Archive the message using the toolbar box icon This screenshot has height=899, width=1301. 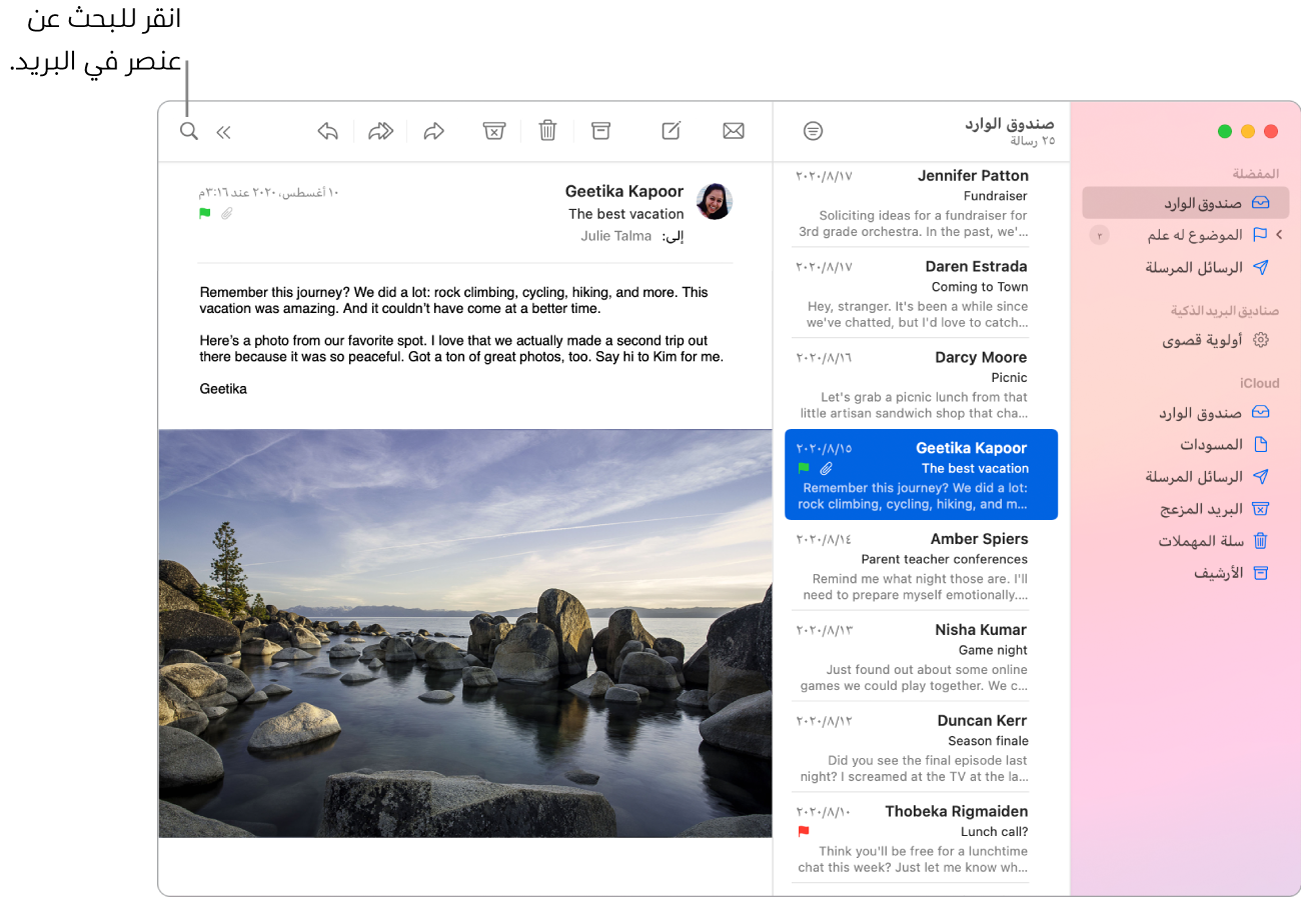pos(600,131)
